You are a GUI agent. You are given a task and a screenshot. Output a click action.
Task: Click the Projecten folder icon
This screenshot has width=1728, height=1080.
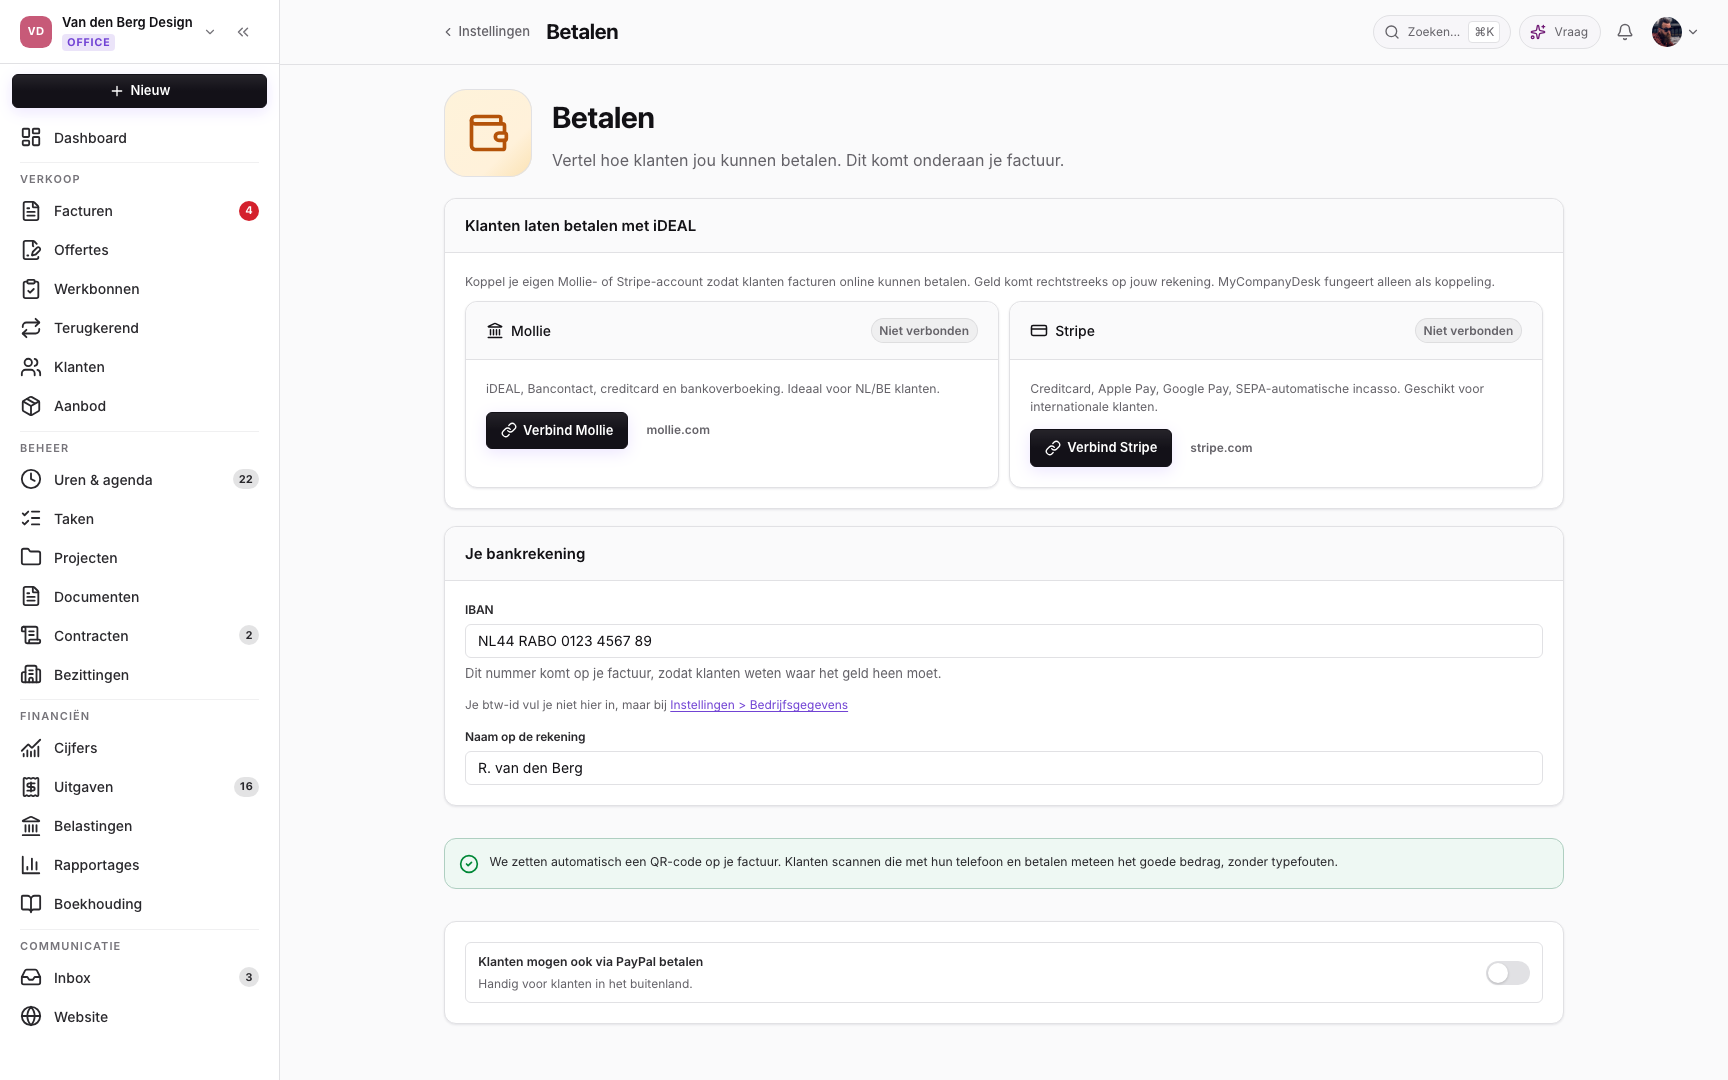coord(31,558)
